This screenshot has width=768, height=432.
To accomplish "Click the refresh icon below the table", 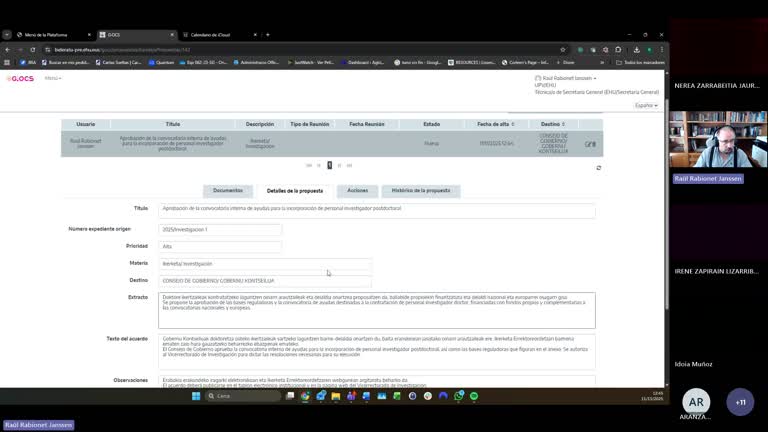I will (598, 168).
